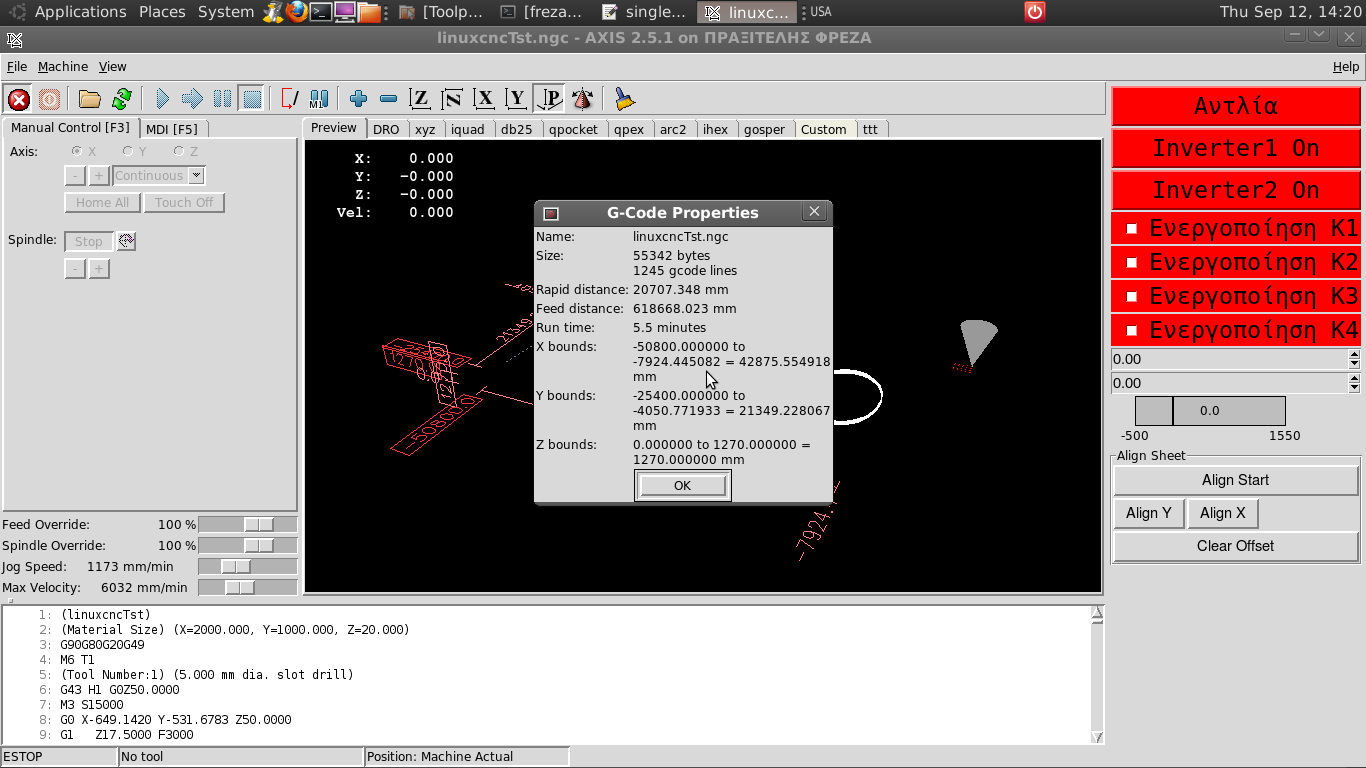Screen dimensions: 1366x768
Task: Clear the live plot with the broom icon
Action: [624, 99]
